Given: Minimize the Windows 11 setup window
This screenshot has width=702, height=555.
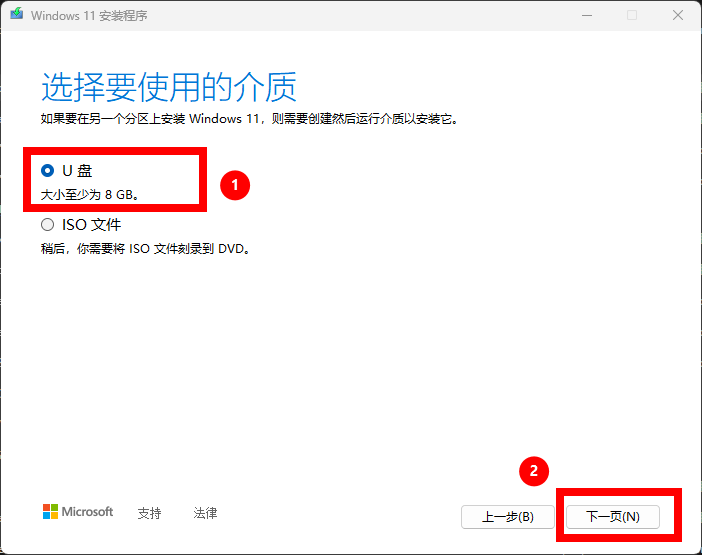Looking at the screenshot, I should (x=586, y=16).
